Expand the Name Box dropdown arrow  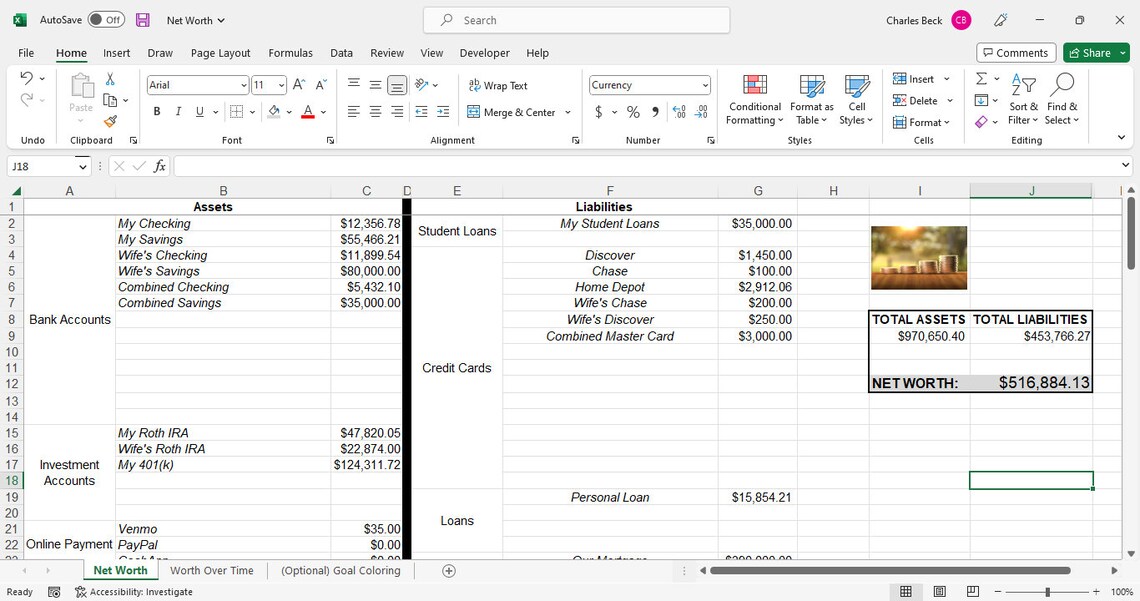click(82, 166)
